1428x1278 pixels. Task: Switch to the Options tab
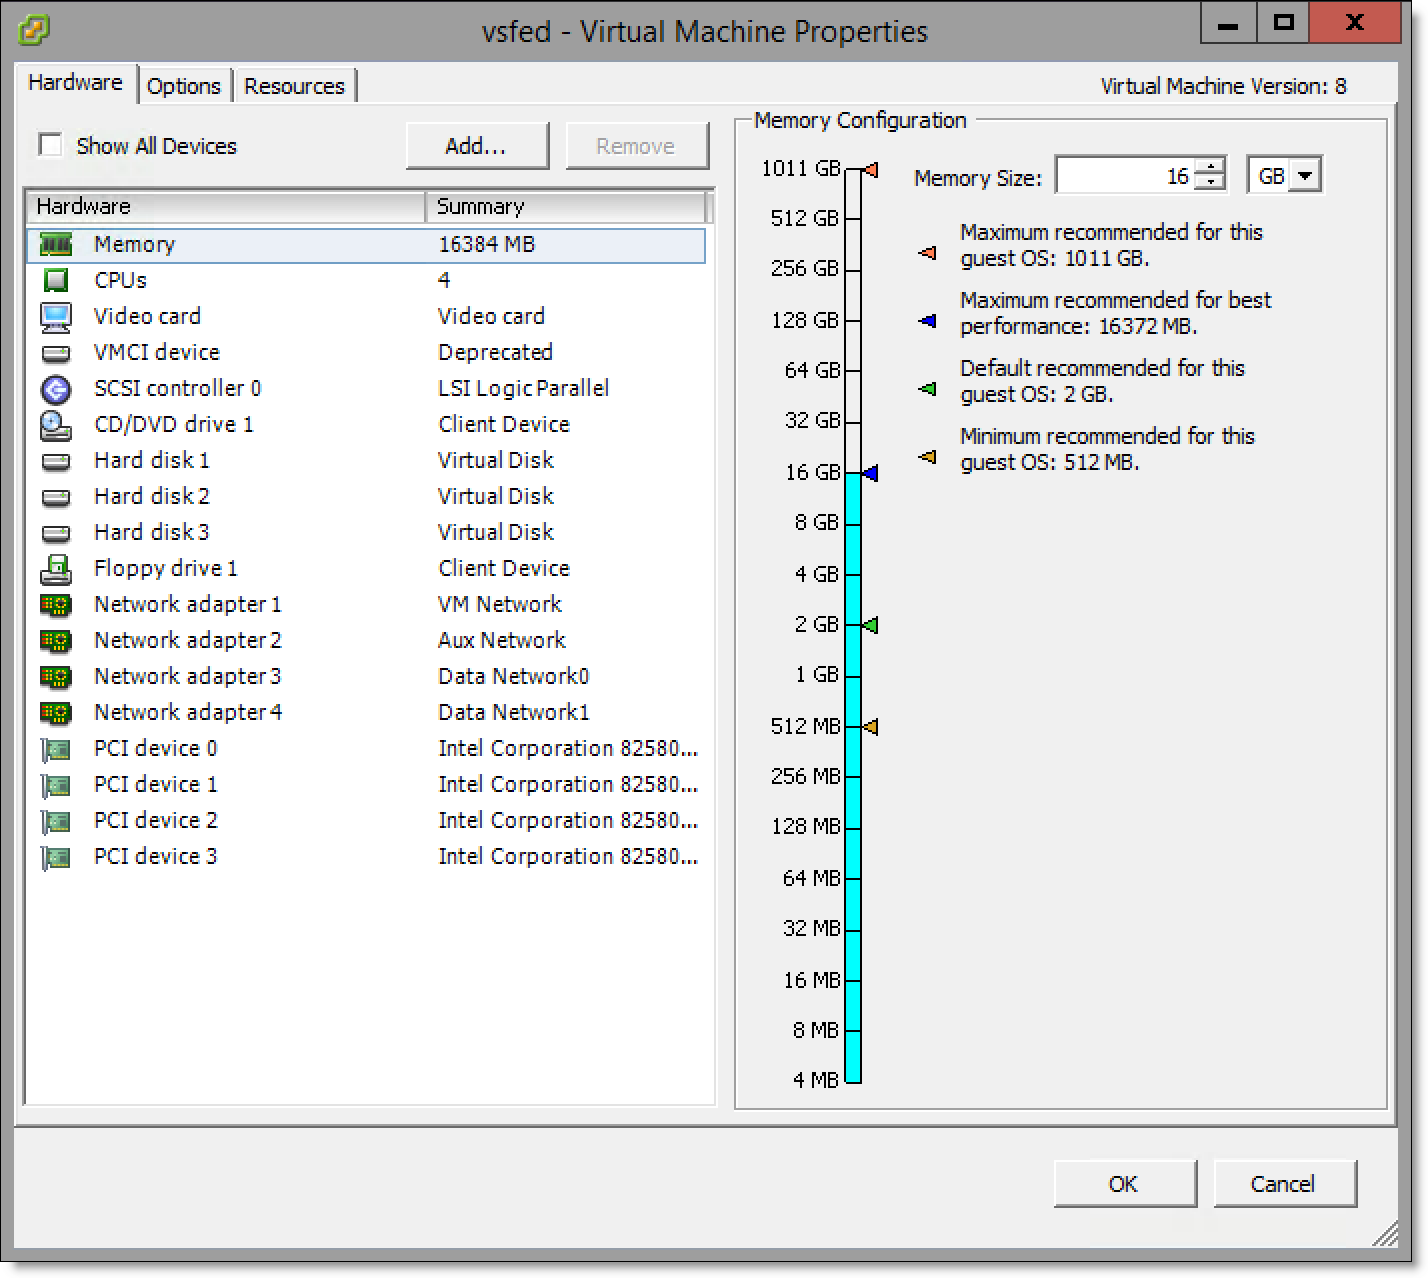(x=183, y=86)
